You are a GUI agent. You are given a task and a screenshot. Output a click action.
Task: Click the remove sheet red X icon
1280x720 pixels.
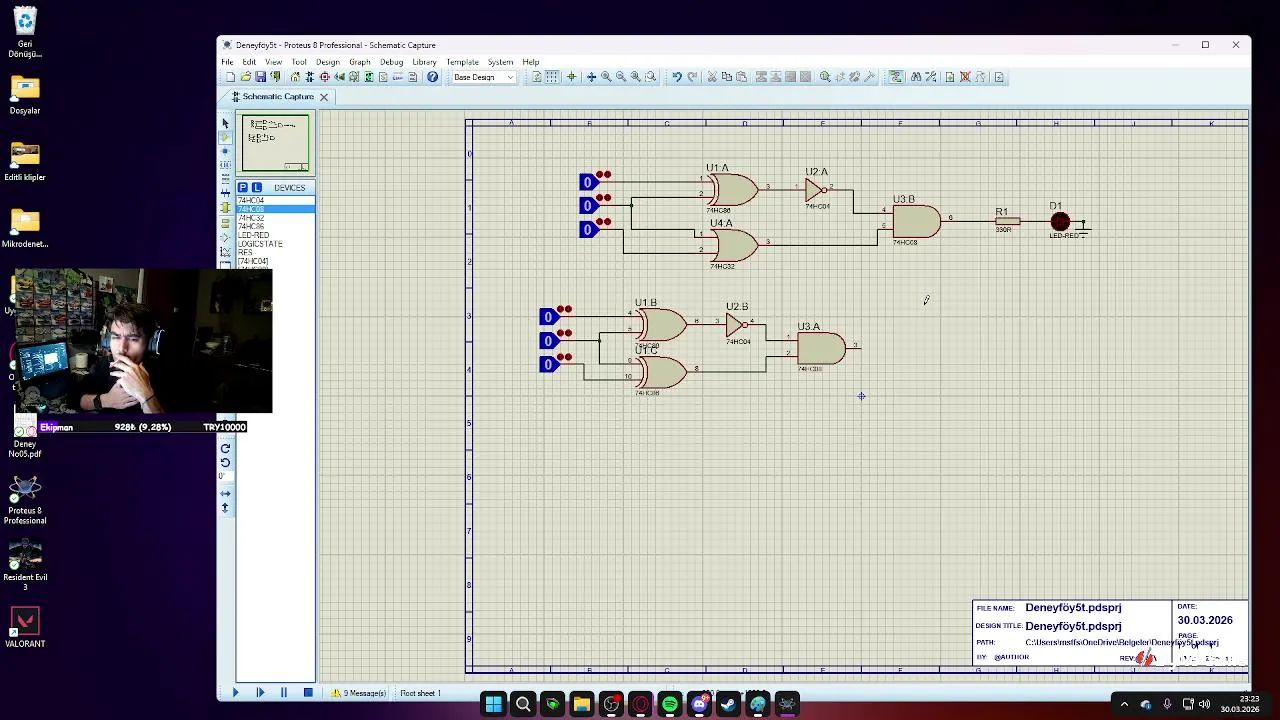click(x=965, y=77)
